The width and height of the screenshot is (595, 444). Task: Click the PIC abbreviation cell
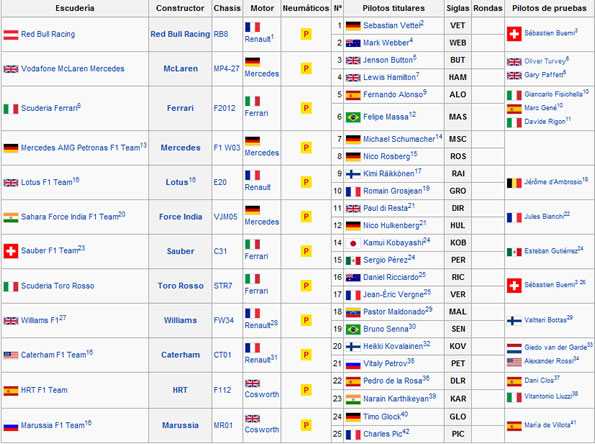coord(458,434)
